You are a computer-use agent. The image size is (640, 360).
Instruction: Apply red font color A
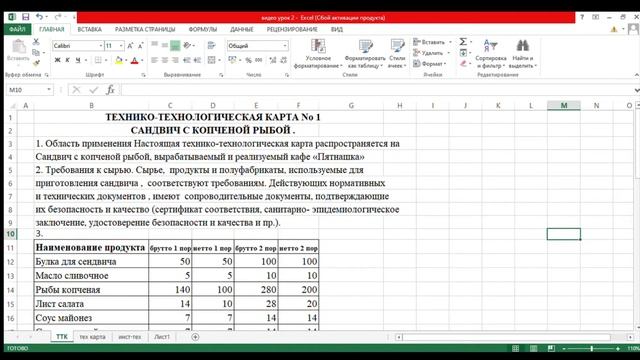(x=135, y=60)
